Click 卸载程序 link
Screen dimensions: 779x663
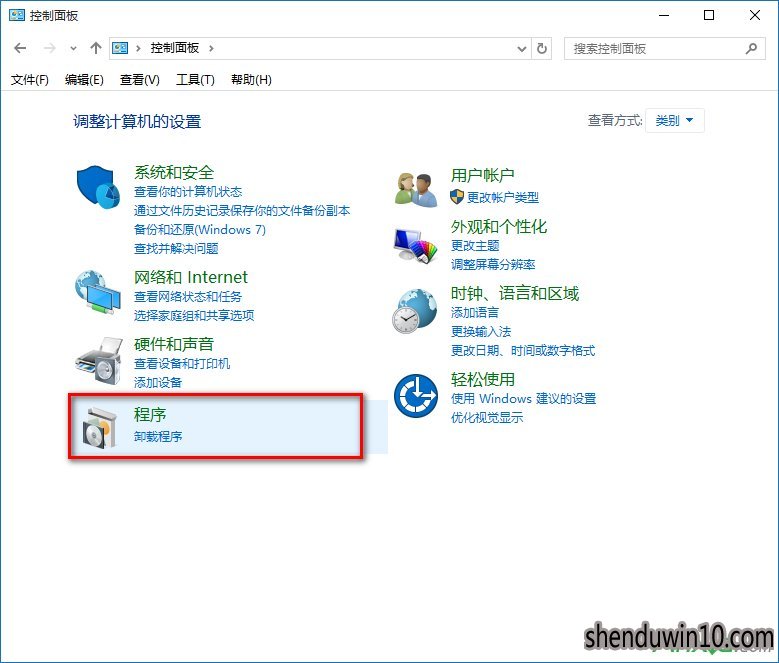coord(157,437)
